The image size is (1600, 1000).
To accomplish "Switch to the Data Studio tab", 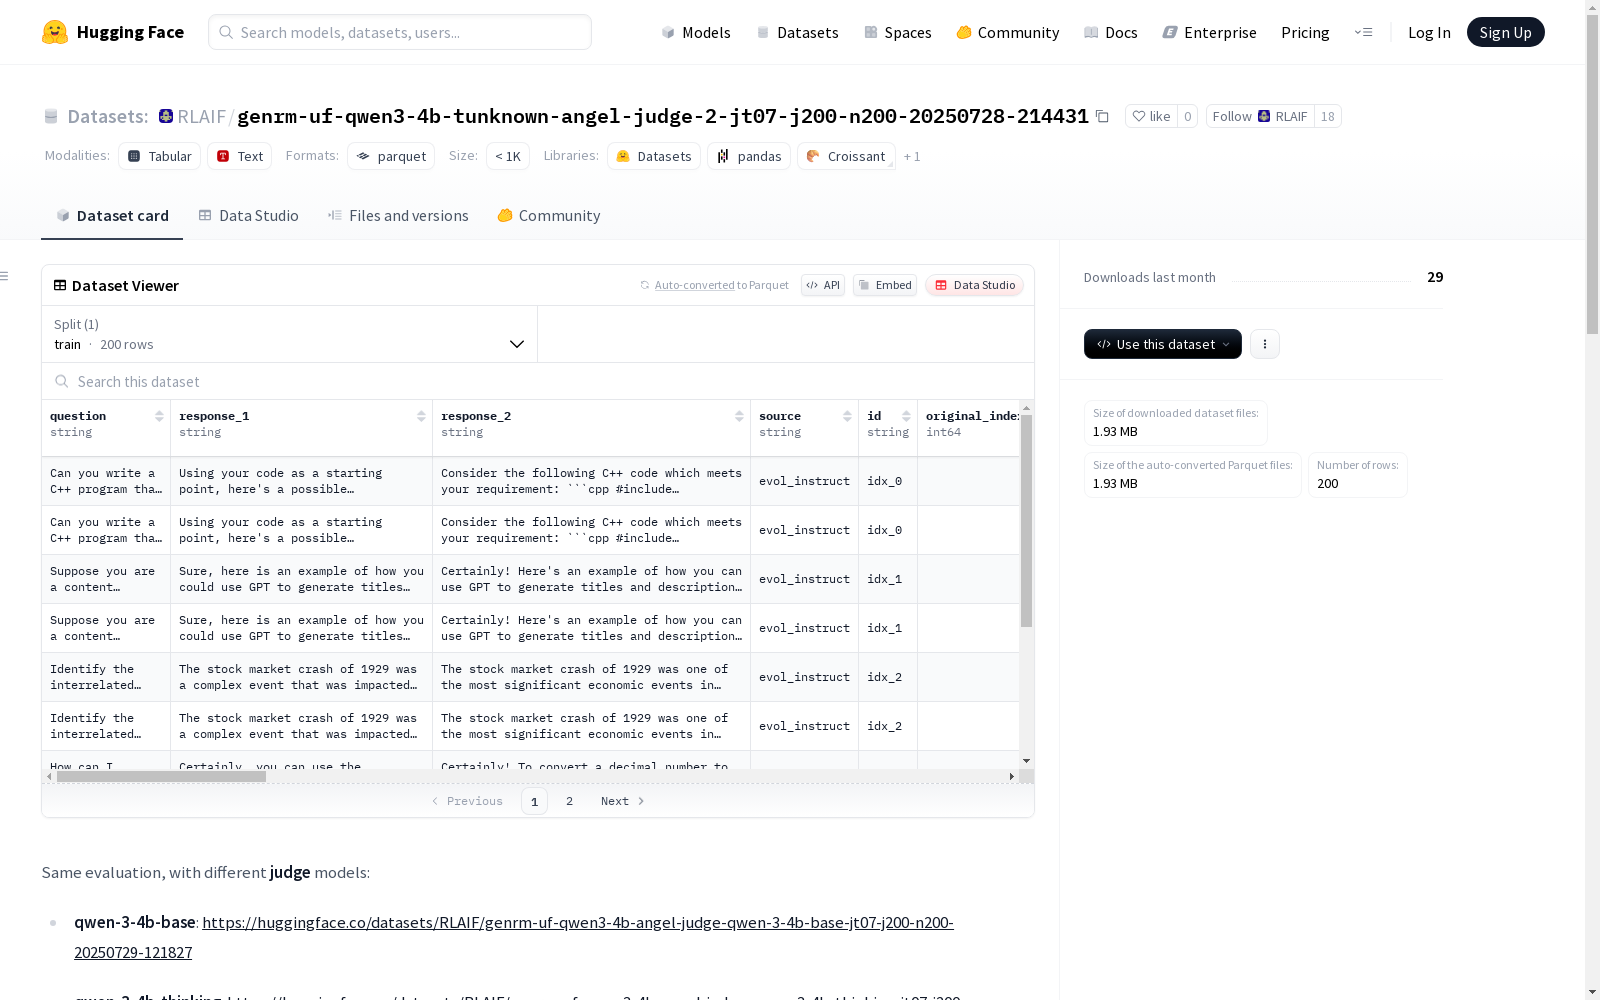I will pyautogui.click(x=249, y=216).
